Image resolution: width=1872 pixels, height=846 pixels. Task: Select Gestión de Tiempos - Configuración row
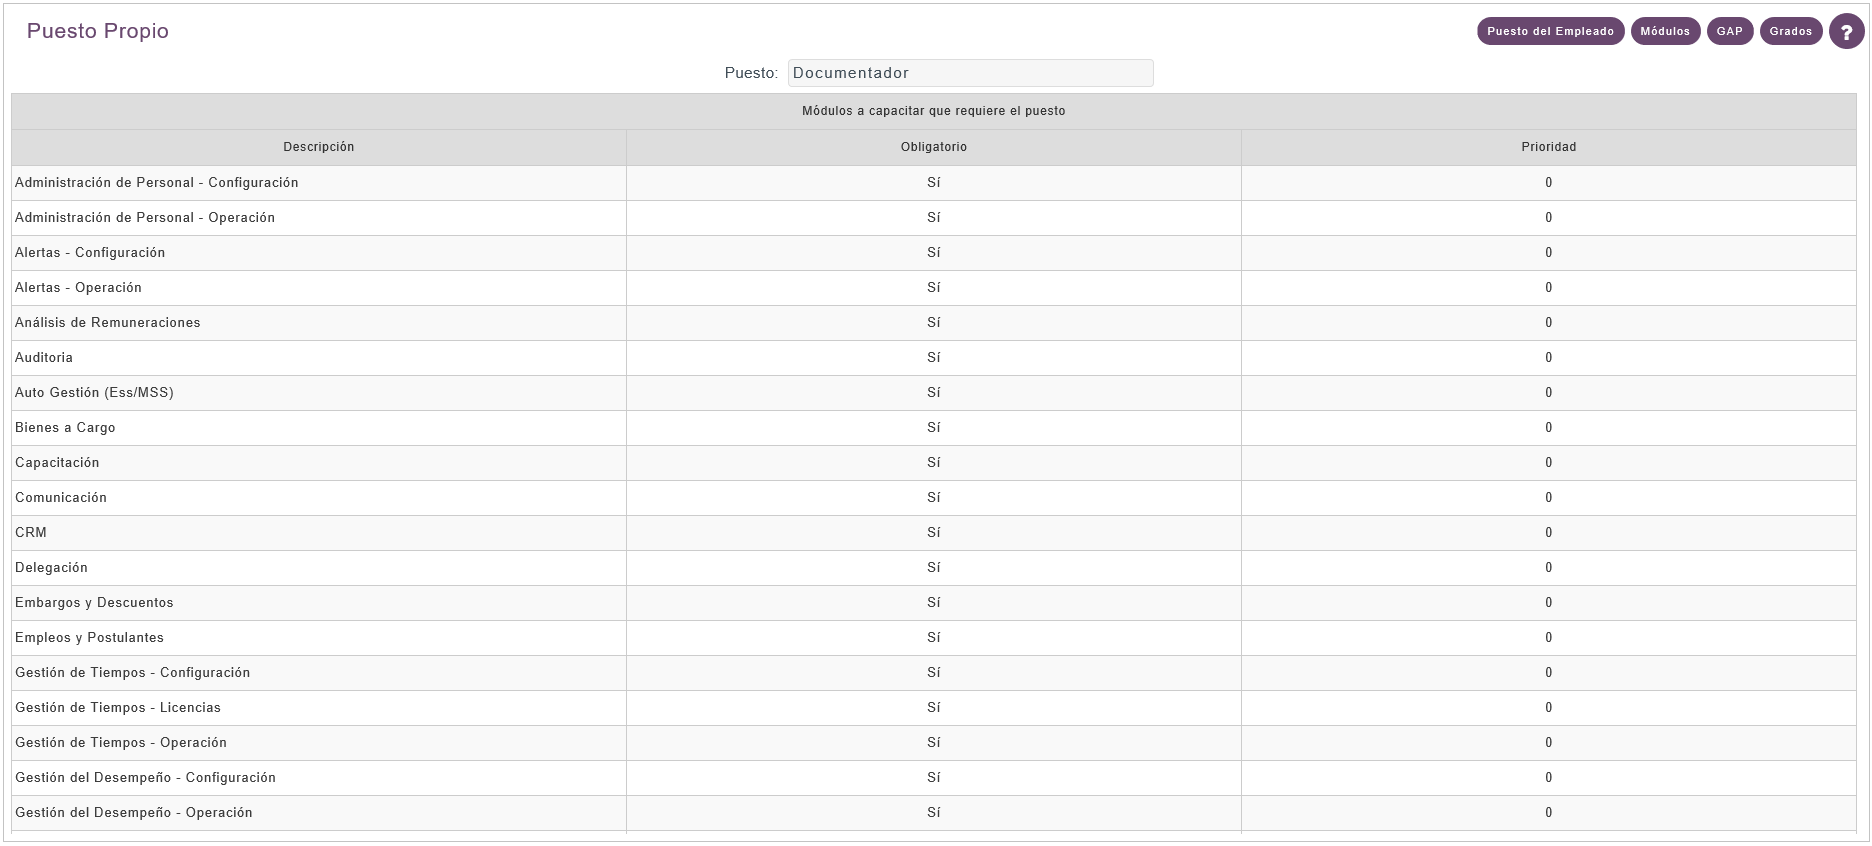pyautogui.click(x=934, y=673)
